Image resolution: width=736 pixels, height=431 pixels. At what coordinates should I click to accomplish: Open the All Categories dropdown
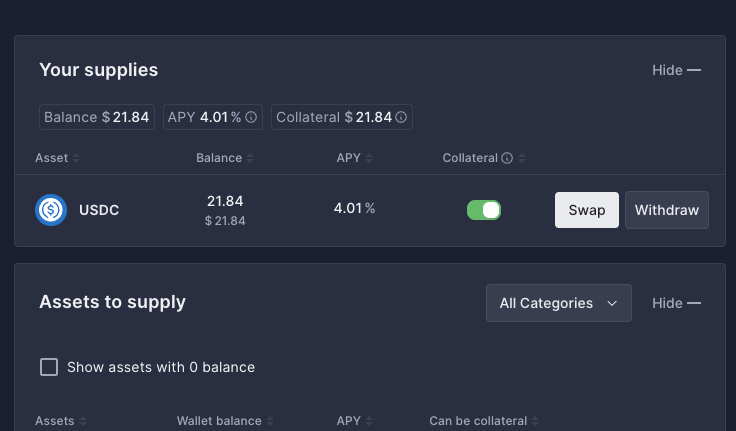click(x=558, y=303)
